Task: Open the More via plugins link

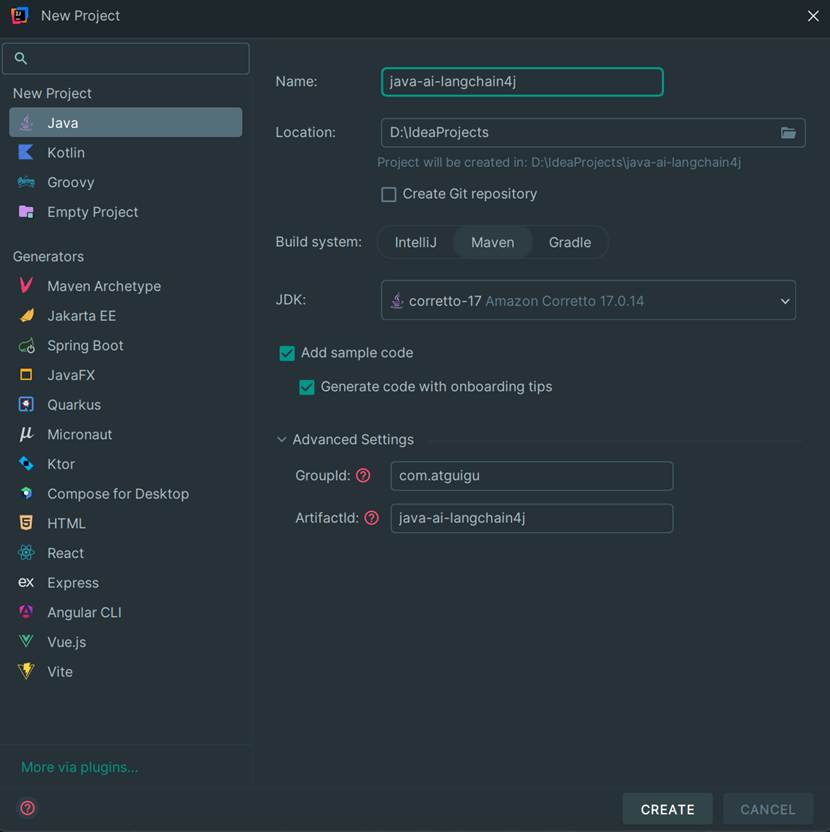Action: [80, 767]
